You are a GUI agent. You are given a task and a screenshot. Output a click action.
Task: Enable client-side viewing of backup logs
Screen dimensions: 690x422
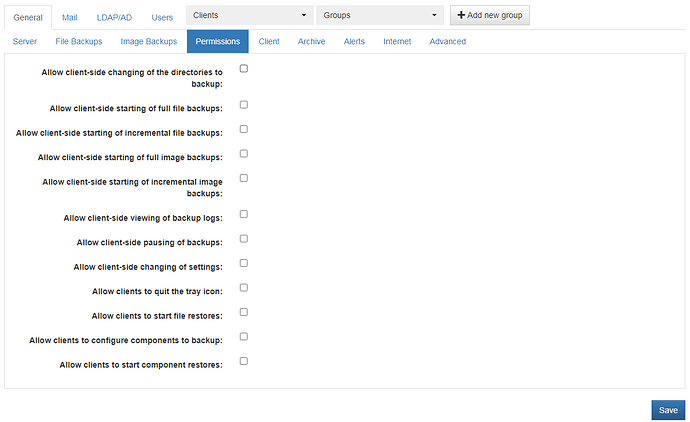[244, 214]
